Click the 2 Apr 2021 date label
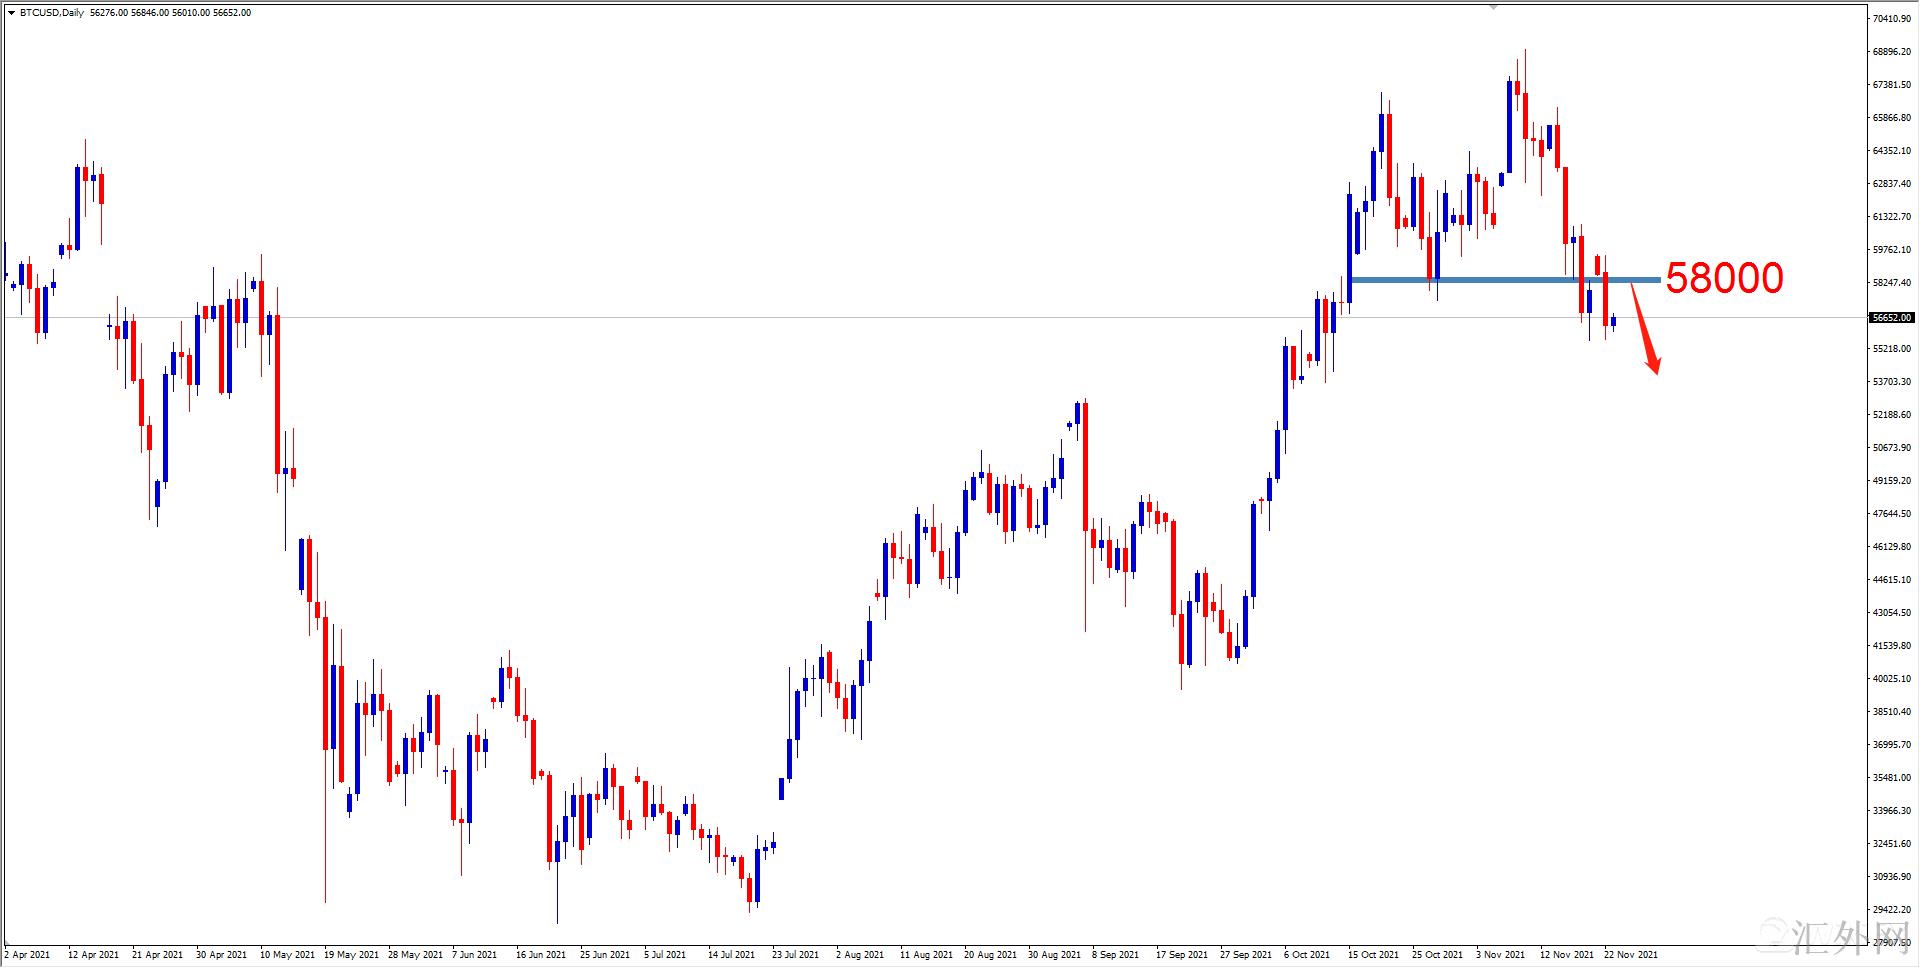1920x968 pixels. pos(28,954)
